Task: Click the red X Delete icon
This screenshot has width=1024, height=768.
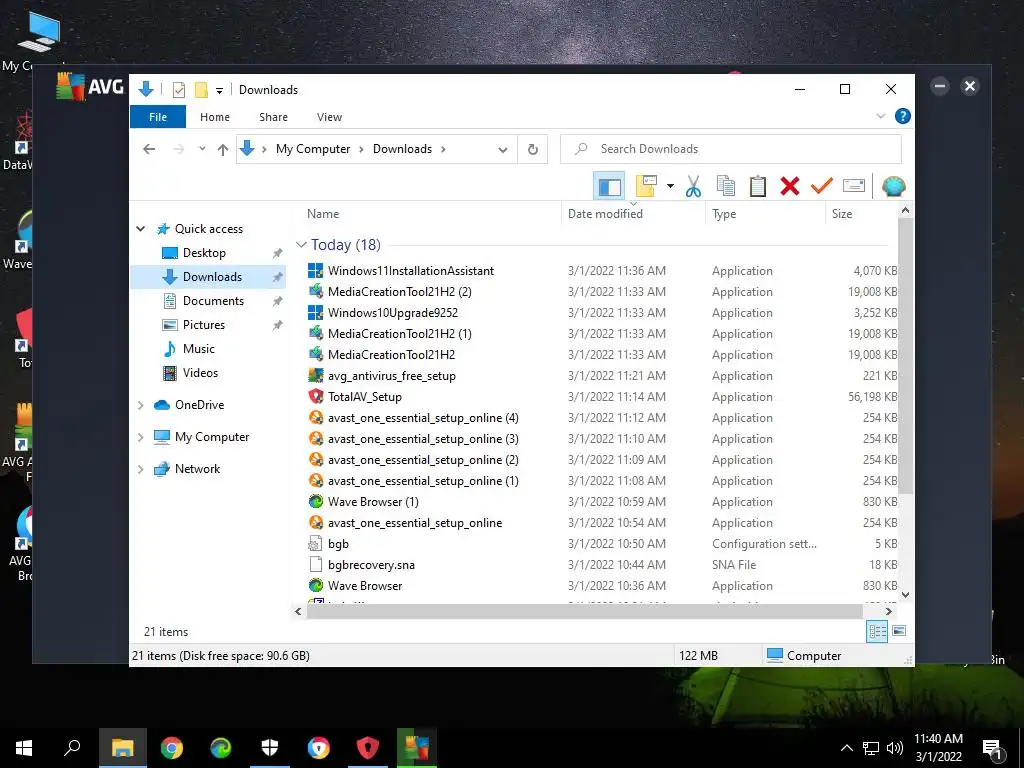Action: pos(790,187)
